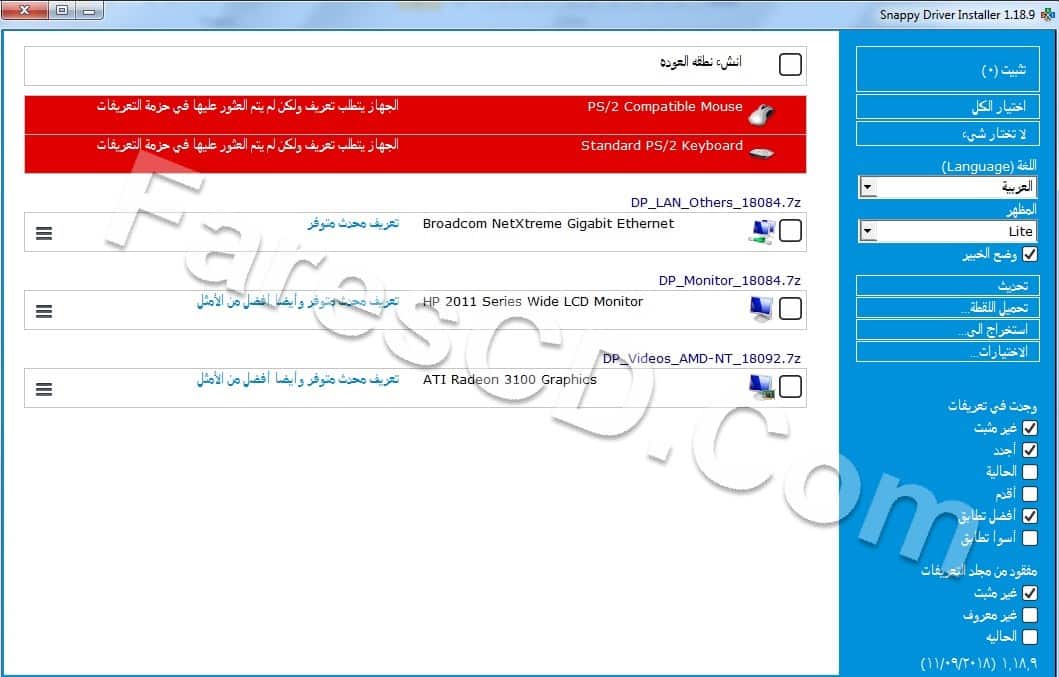Screen dimensions: 1059x677
Task: Click the 'استخراج الى...' extract to button
Action: tap(948, 329)
